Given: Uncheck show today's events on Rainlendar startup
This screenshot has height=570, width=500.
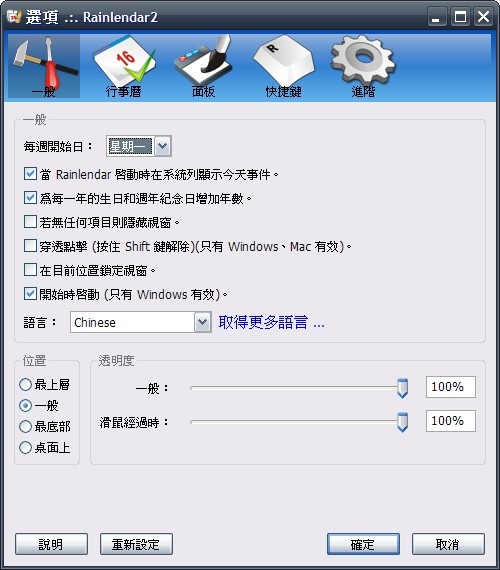Looking at the screenshot, I should [x=30, y=174].
